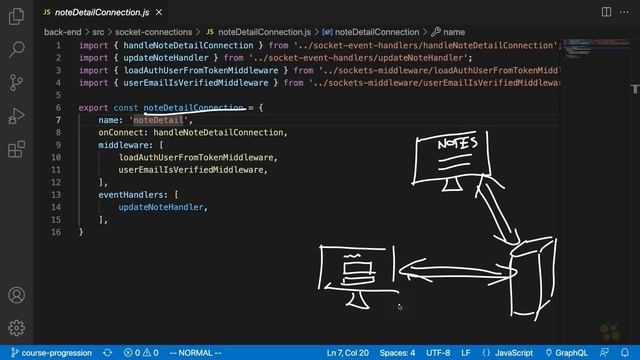Click the import path for updateNoteHandler
Image resolution: width=640 pixels, height=360 pixels.
(358, 58)
